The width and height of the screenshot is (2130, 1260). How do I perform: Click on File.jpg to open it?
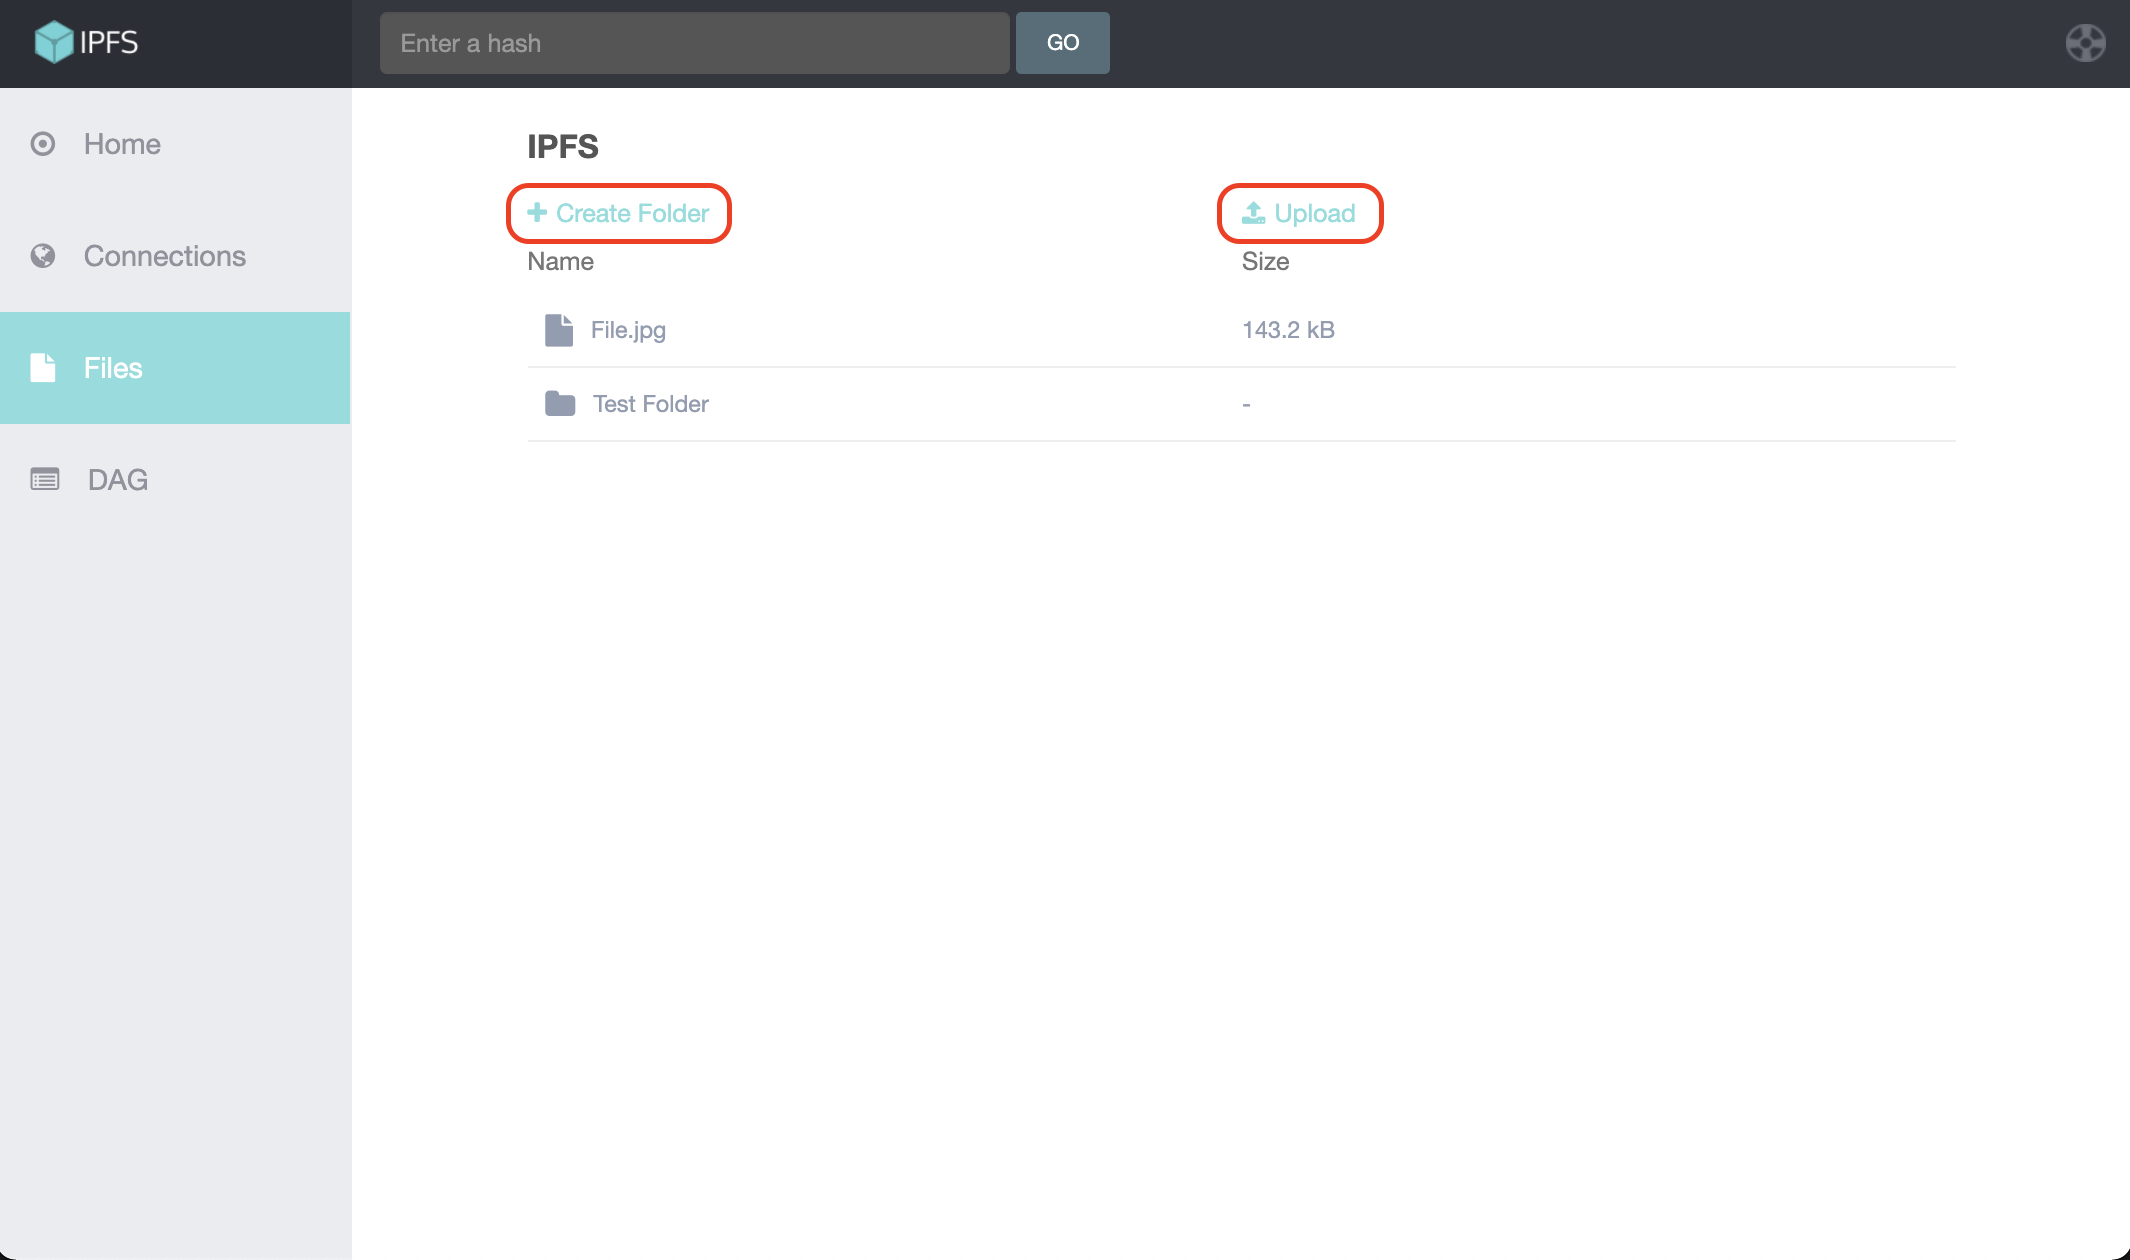click(x=628, y=328)
